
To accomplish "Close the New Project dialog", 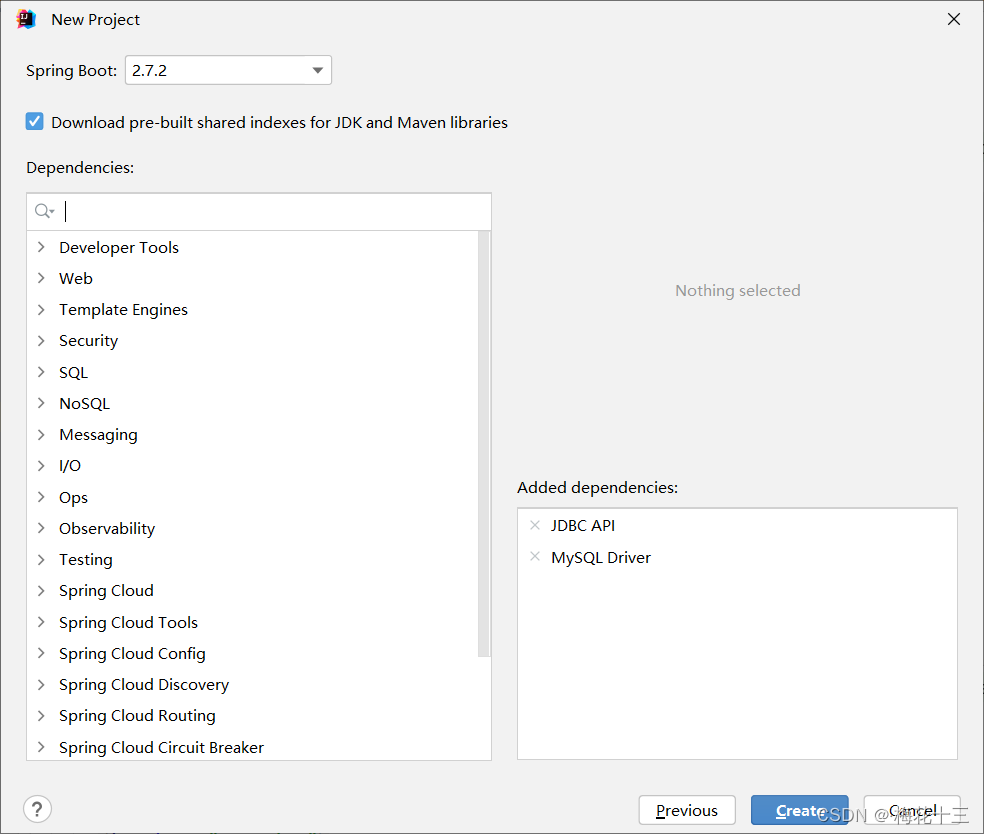I will coord(954,19).
